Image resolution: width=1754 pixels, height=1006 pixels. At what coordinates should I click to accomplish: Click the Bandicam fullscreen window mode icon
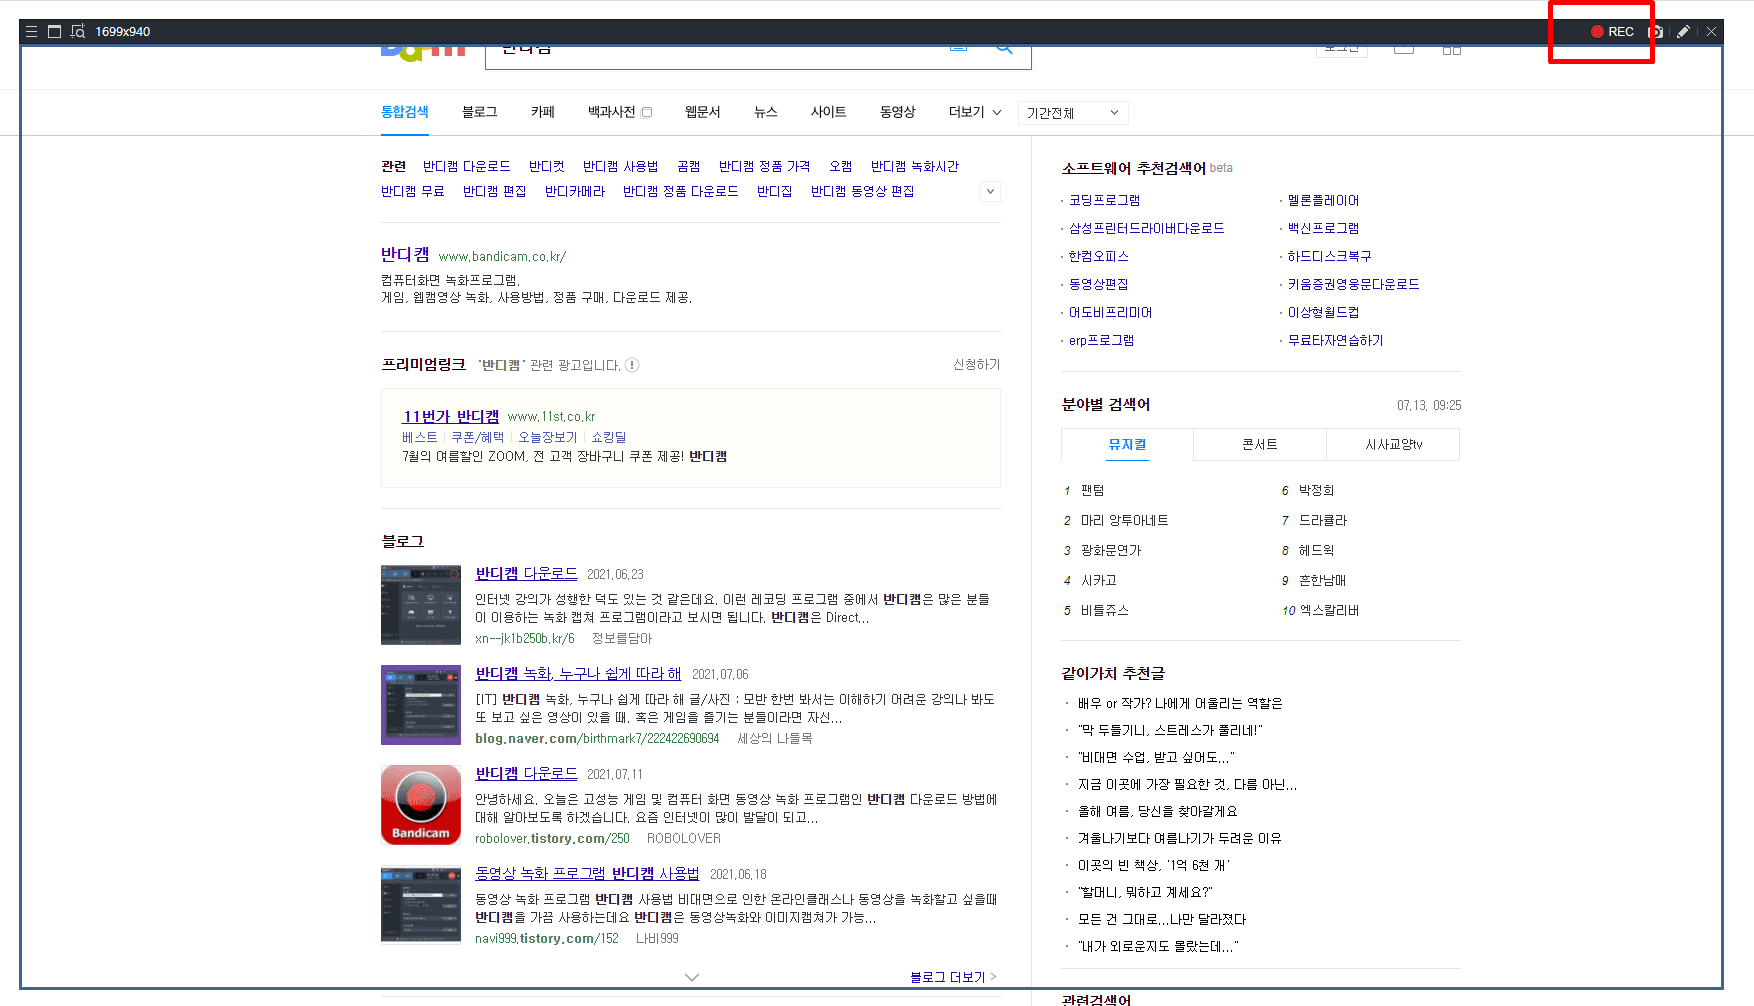tap(55, 32)
